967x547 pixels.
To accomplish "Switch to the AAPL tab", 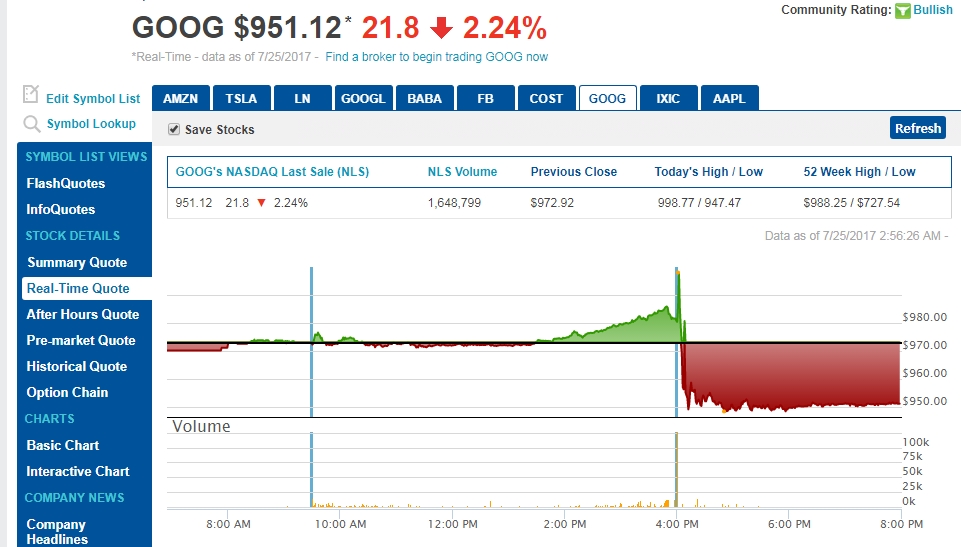I will click(x=730, y=98).
